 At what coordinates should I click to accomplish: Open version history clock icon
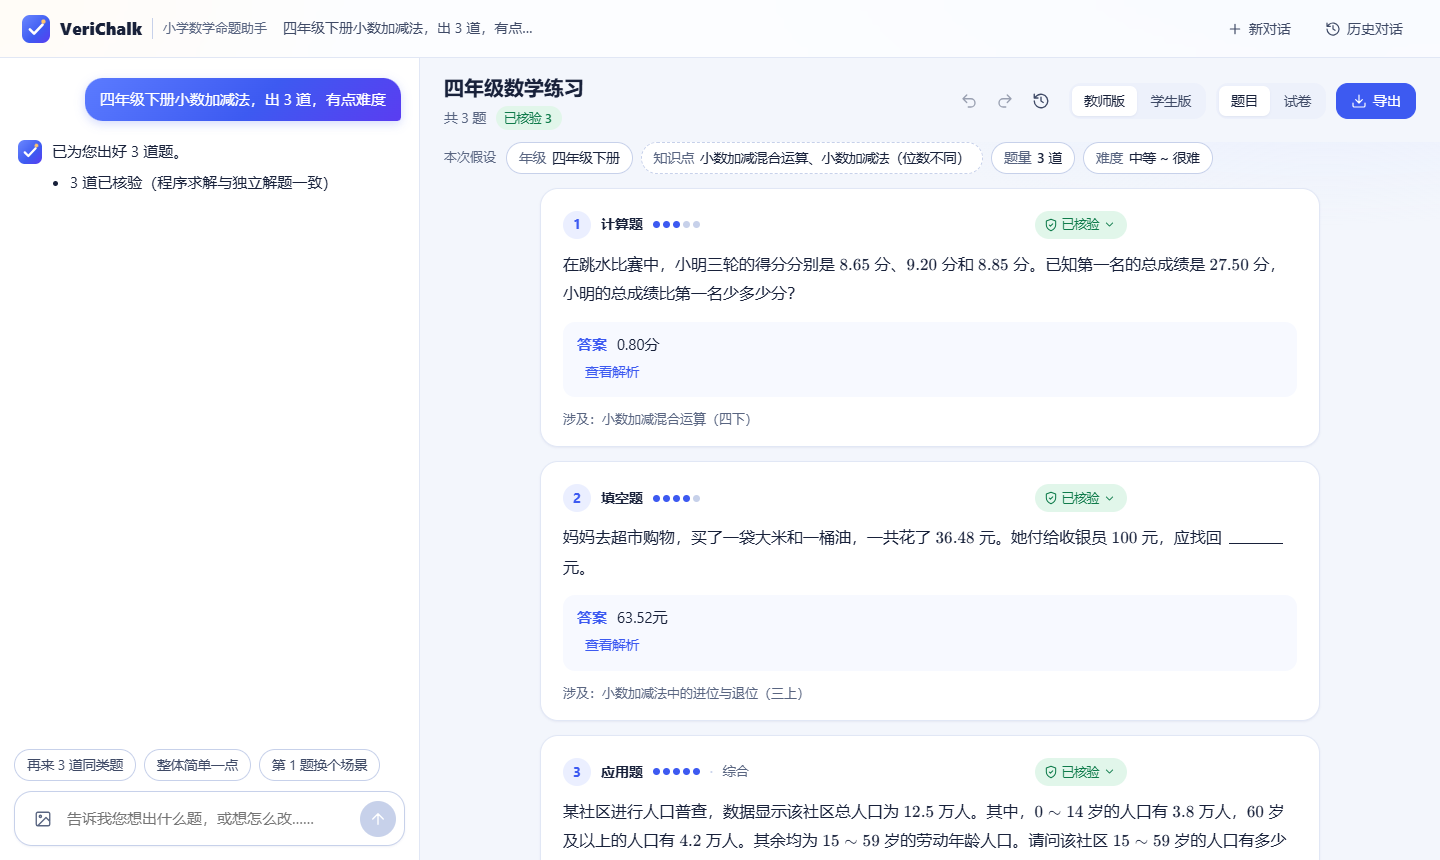pyautogui.click(x=1041, y=101)
